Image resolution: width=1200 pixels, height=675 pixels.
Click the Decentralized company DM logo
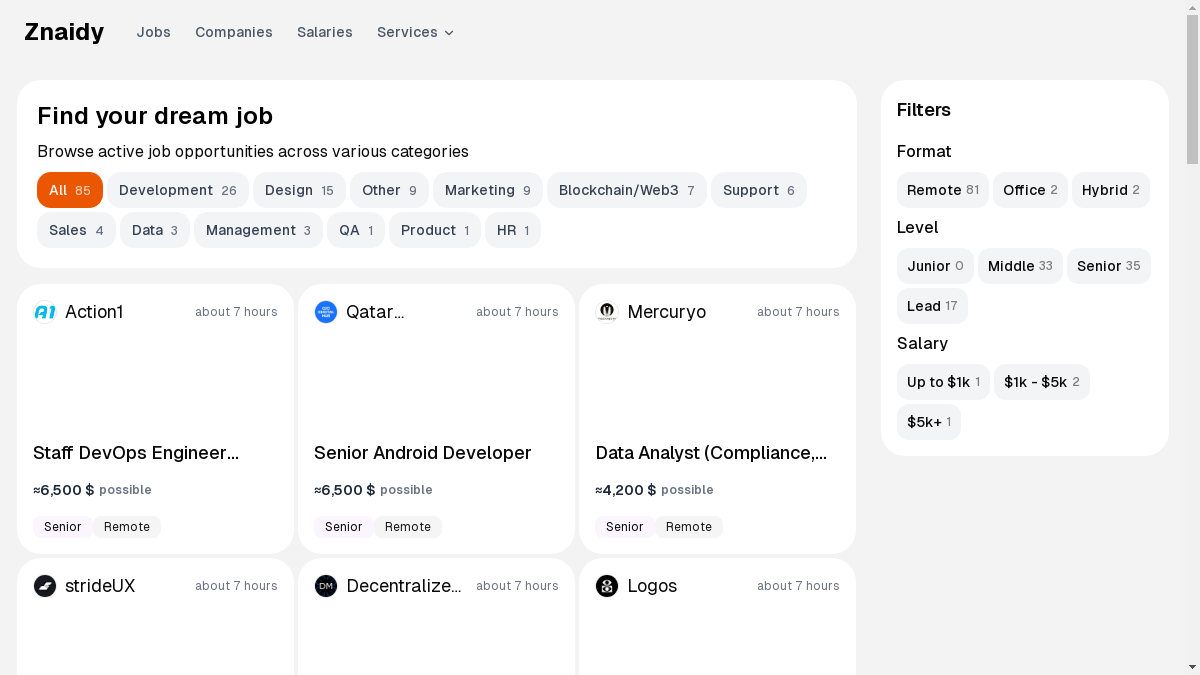point(326,586)
